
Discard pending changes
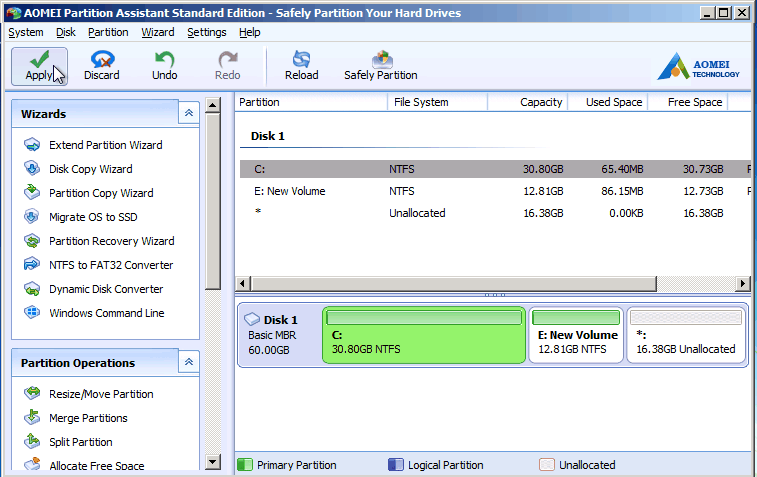coord(101,67)
